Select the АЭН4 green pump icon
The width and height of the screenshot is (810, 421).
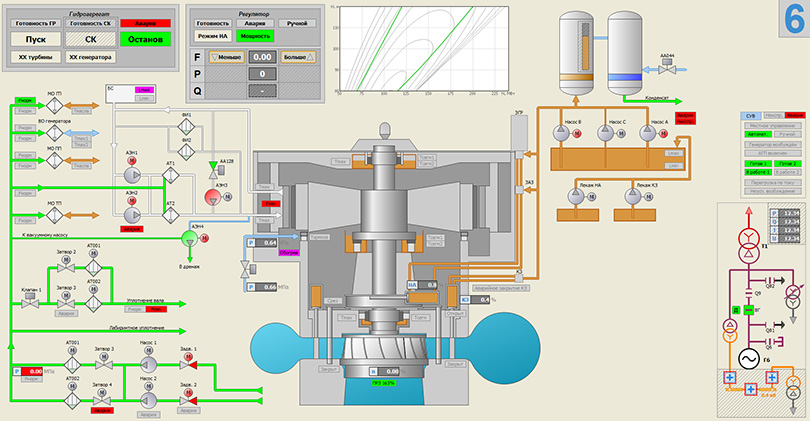(x=188, y=238)
